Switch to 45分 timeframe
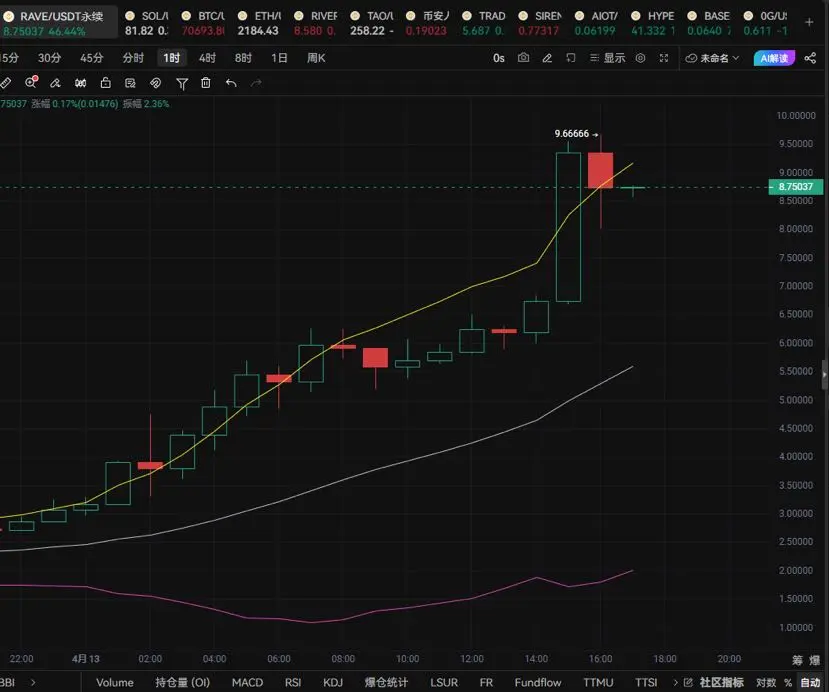This screenshot has width=829, height=692. tap(91, 58)
